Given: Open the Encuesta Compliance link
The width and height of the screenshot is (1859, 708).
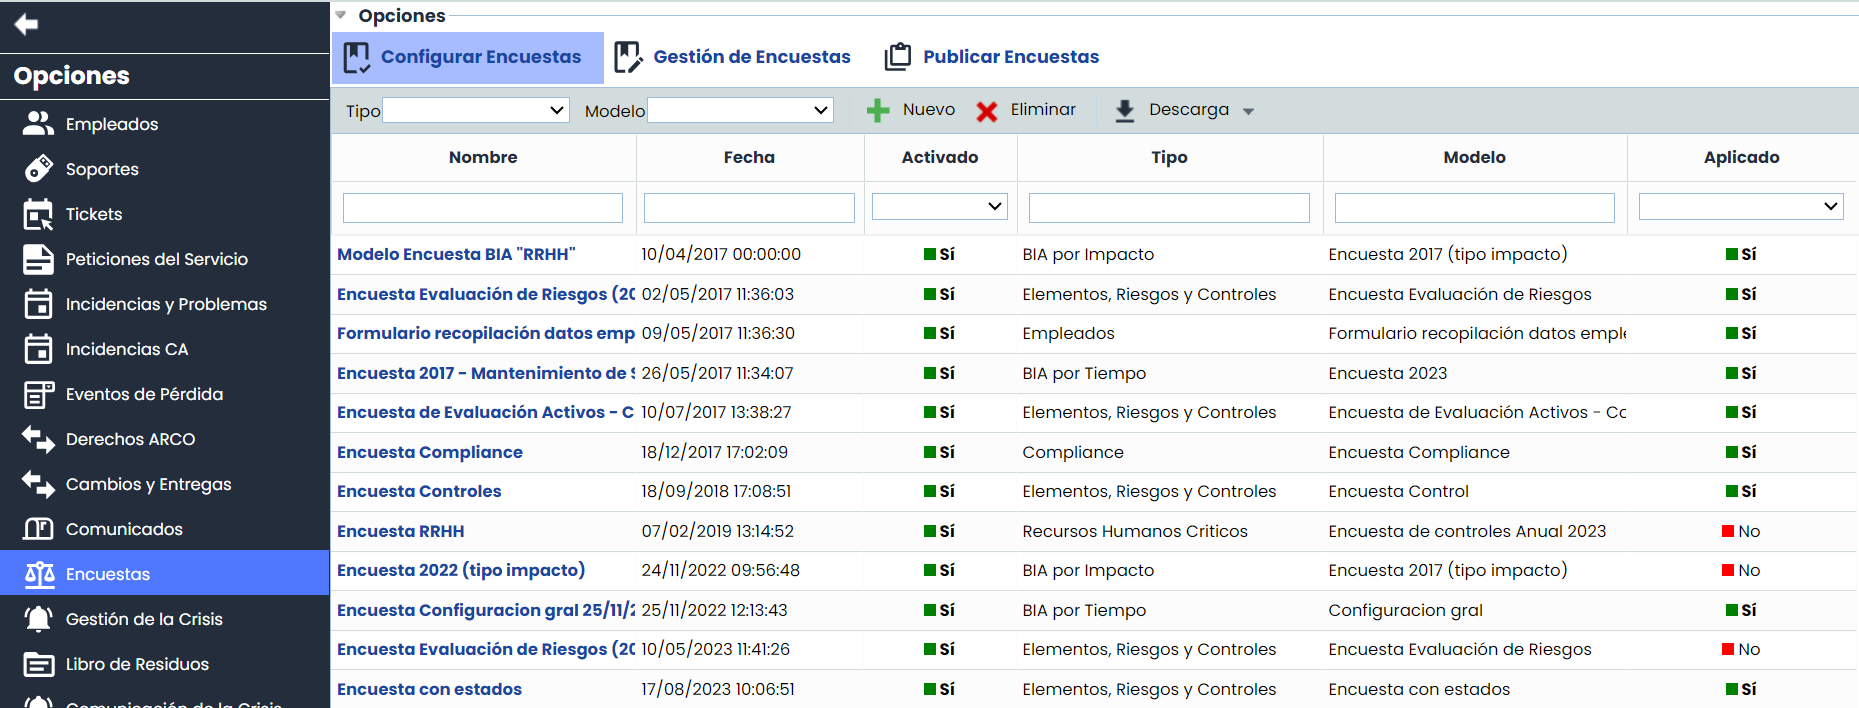Looking at the screenshot, I should (430, 452).
